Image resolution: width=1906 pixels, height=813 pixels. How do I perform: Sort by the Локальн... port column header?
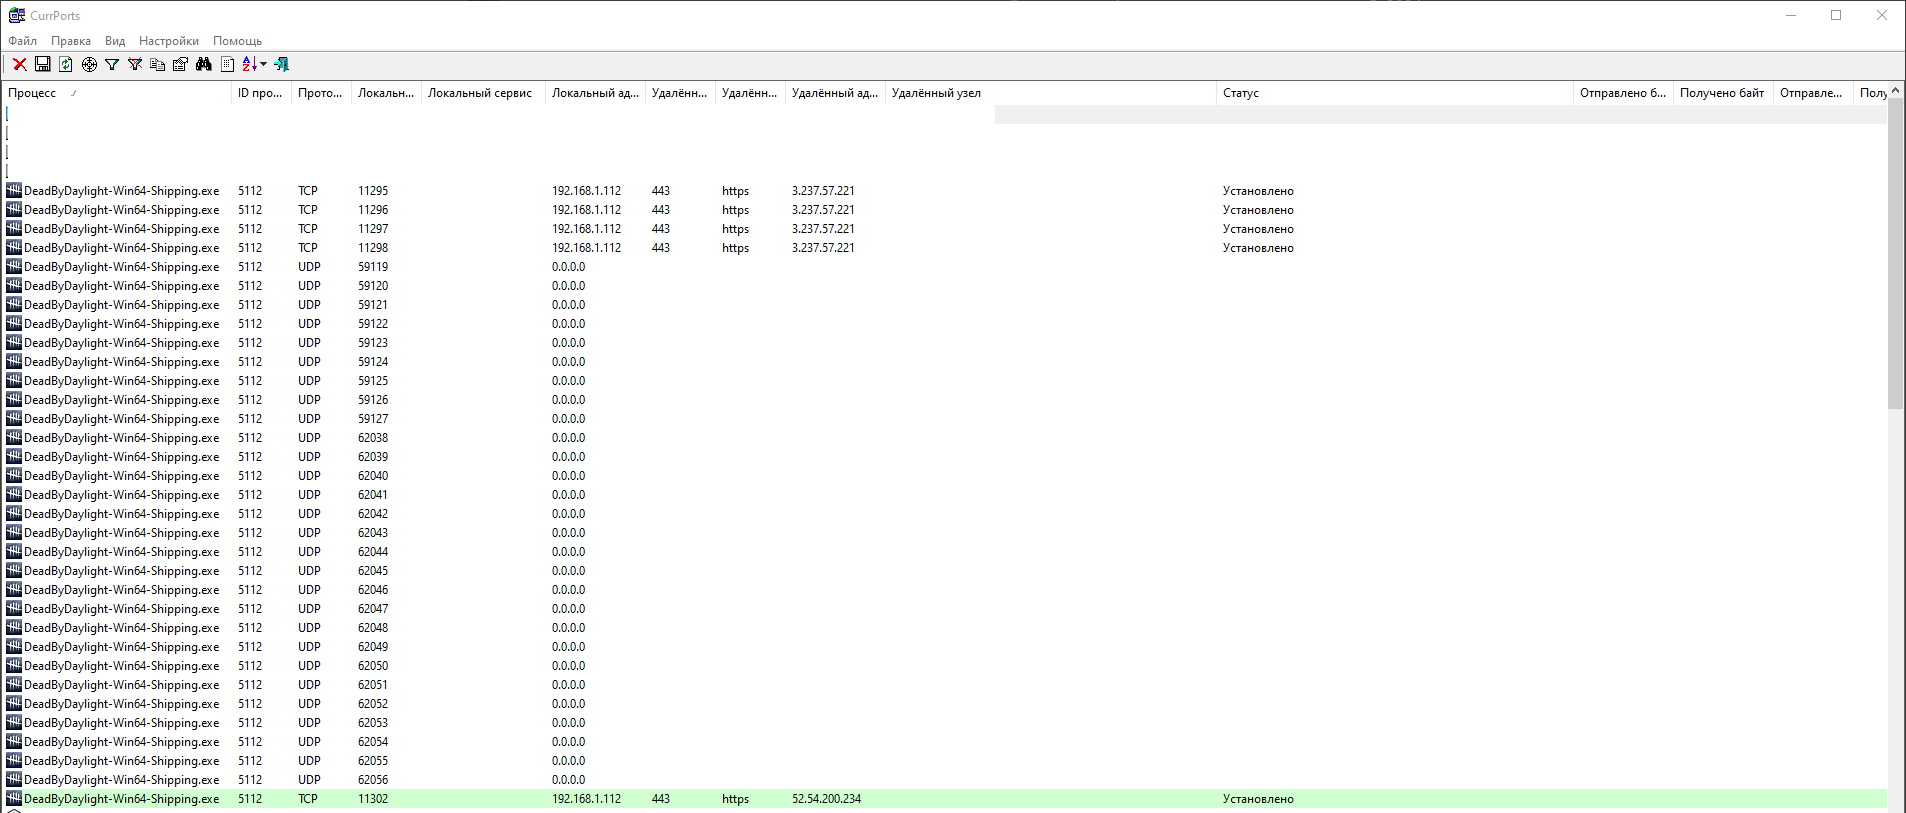click(386, 93)
